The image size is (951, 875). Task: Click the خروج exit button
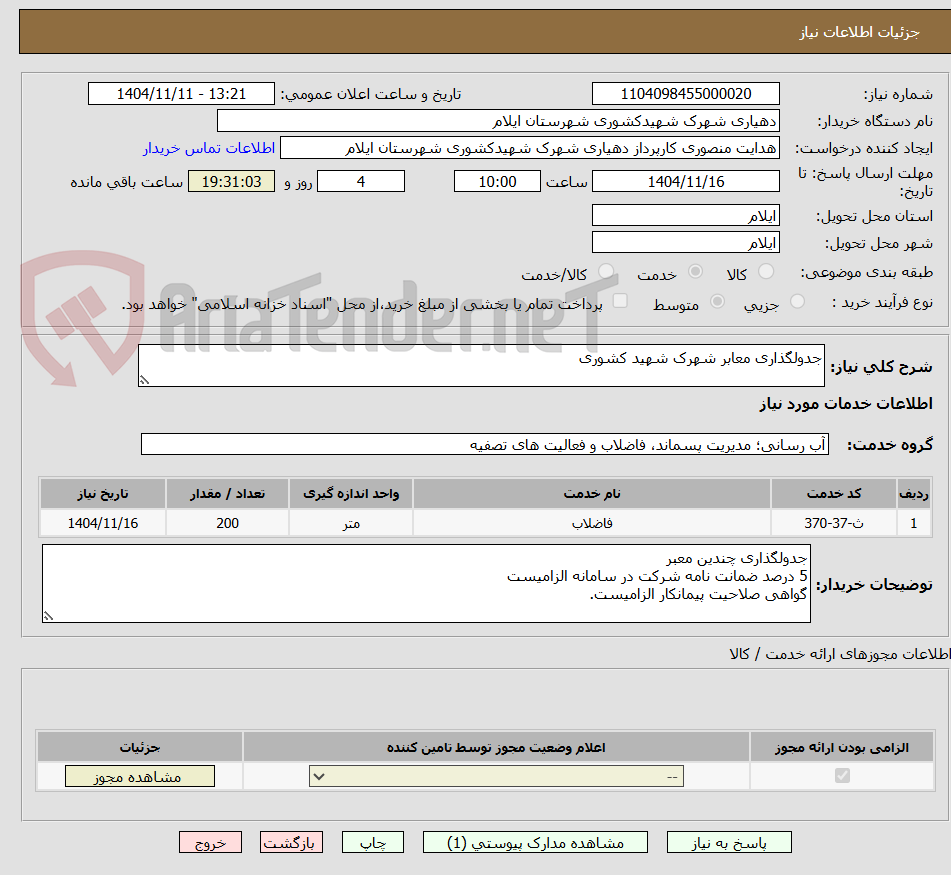click(210, 842)
